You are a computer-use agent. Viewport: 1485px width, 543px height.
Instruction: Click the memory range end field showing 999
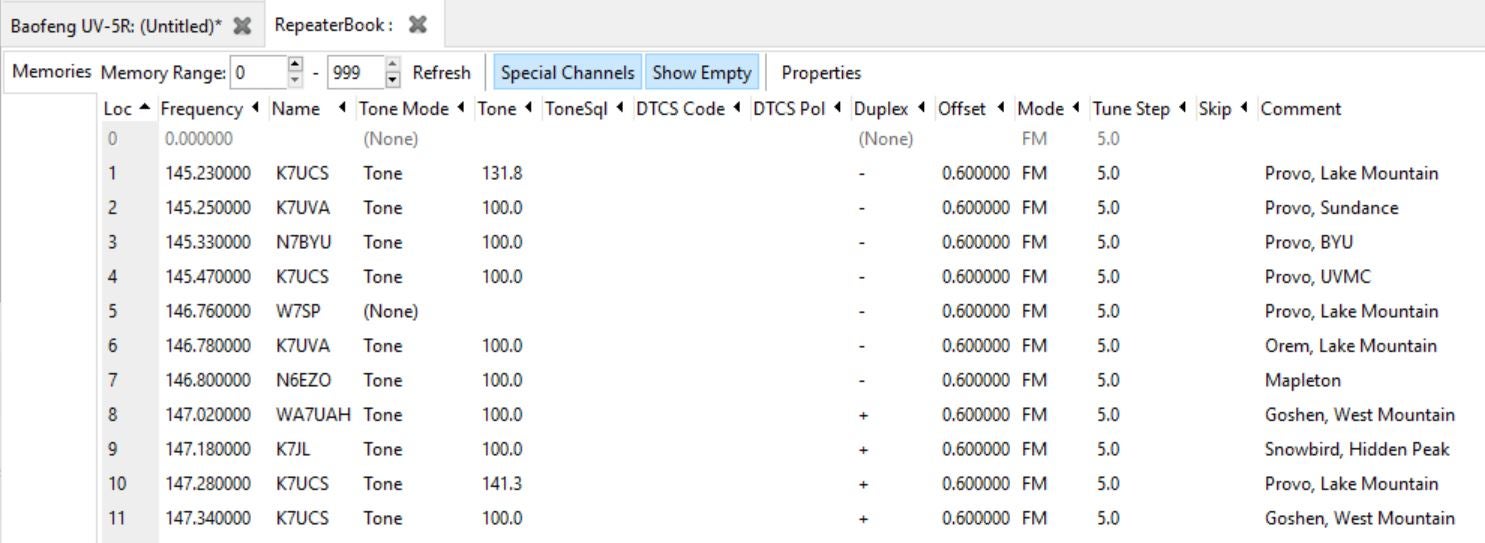(355, 73)
